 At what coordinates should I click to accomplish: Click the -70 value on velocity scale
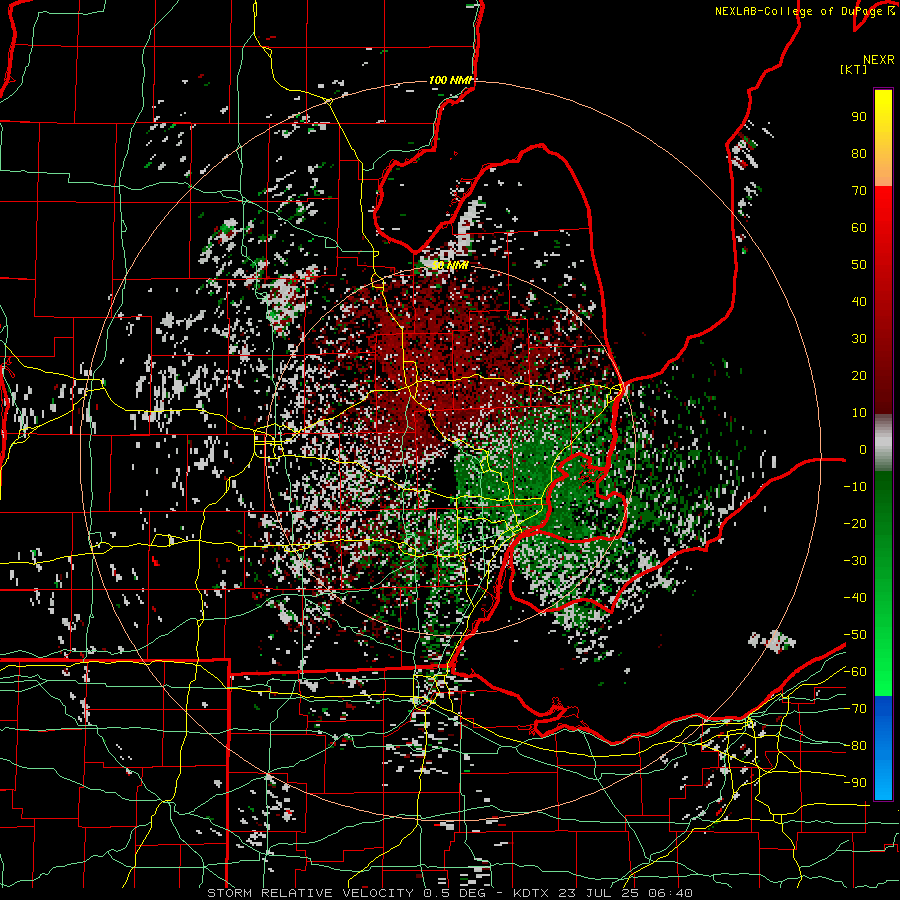point(855,709)
